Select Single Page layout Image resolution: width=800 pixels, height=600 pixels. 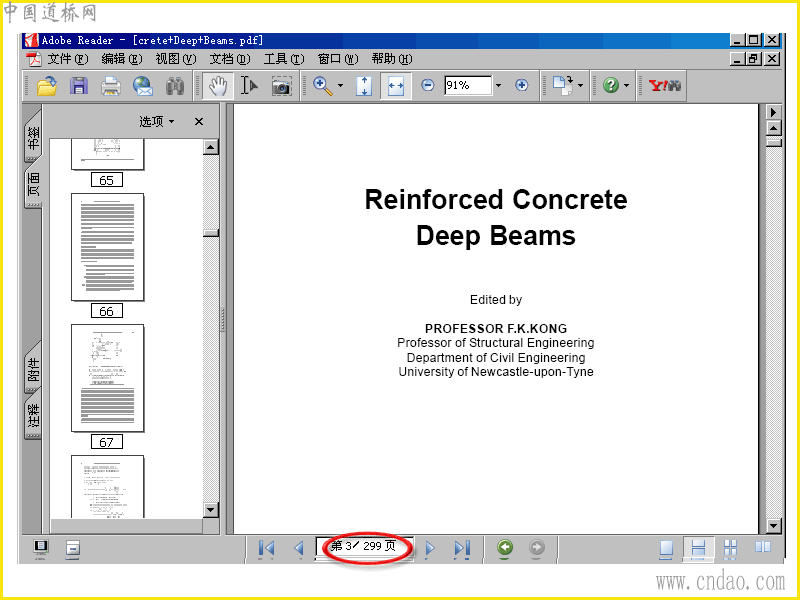666,548
